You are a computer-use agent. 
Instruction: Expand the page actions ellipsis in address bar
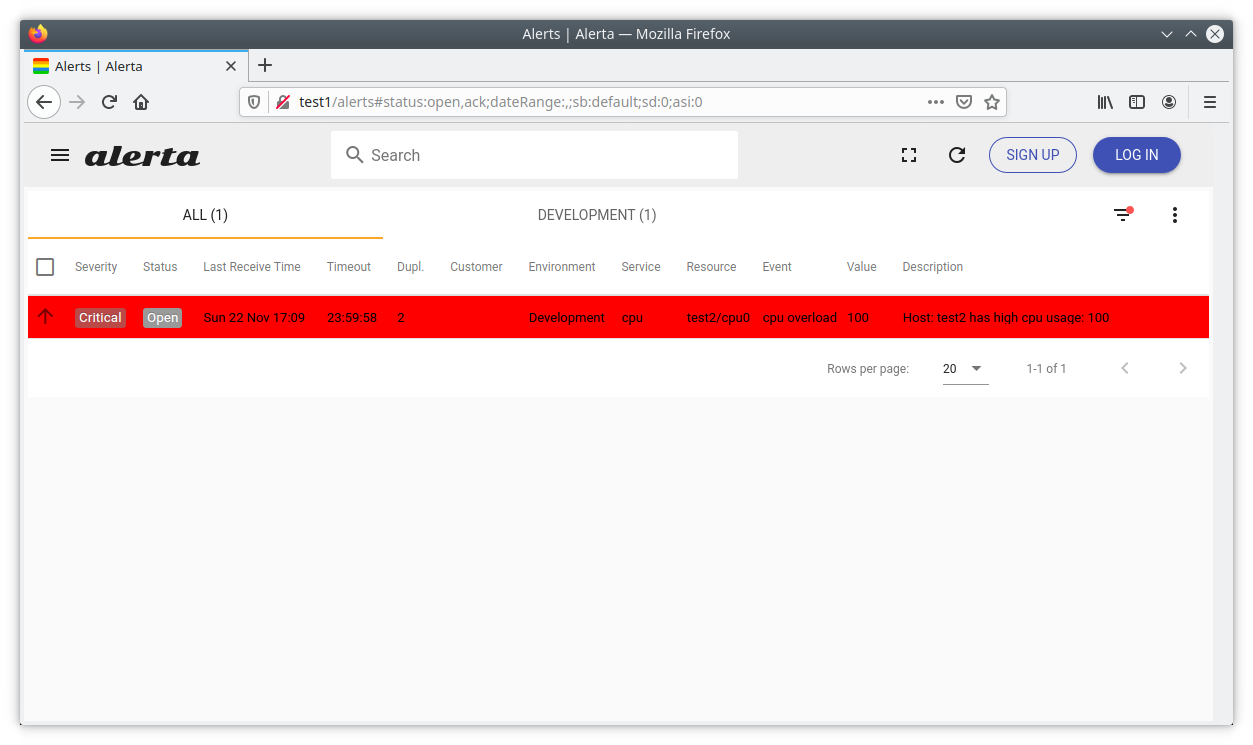coord(936,101)
